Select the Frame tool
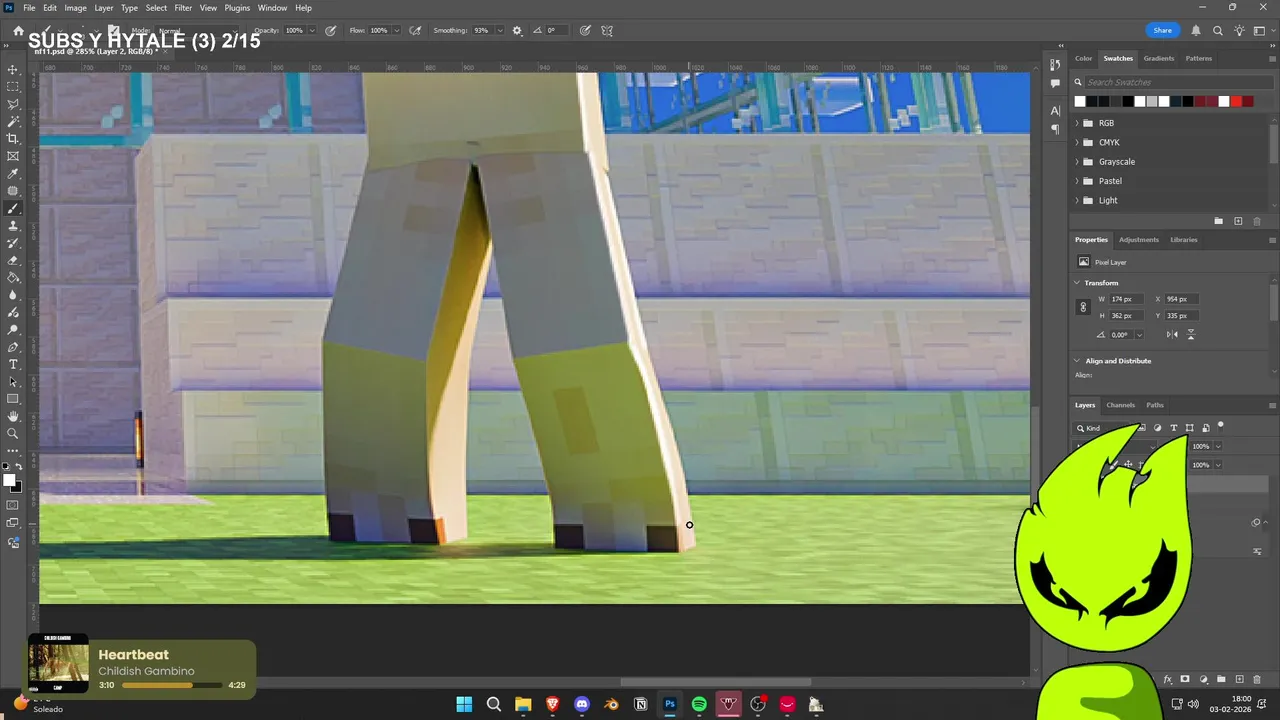Image resolution: width=1280 pixels, height=720 pixels. pos(13,156)
